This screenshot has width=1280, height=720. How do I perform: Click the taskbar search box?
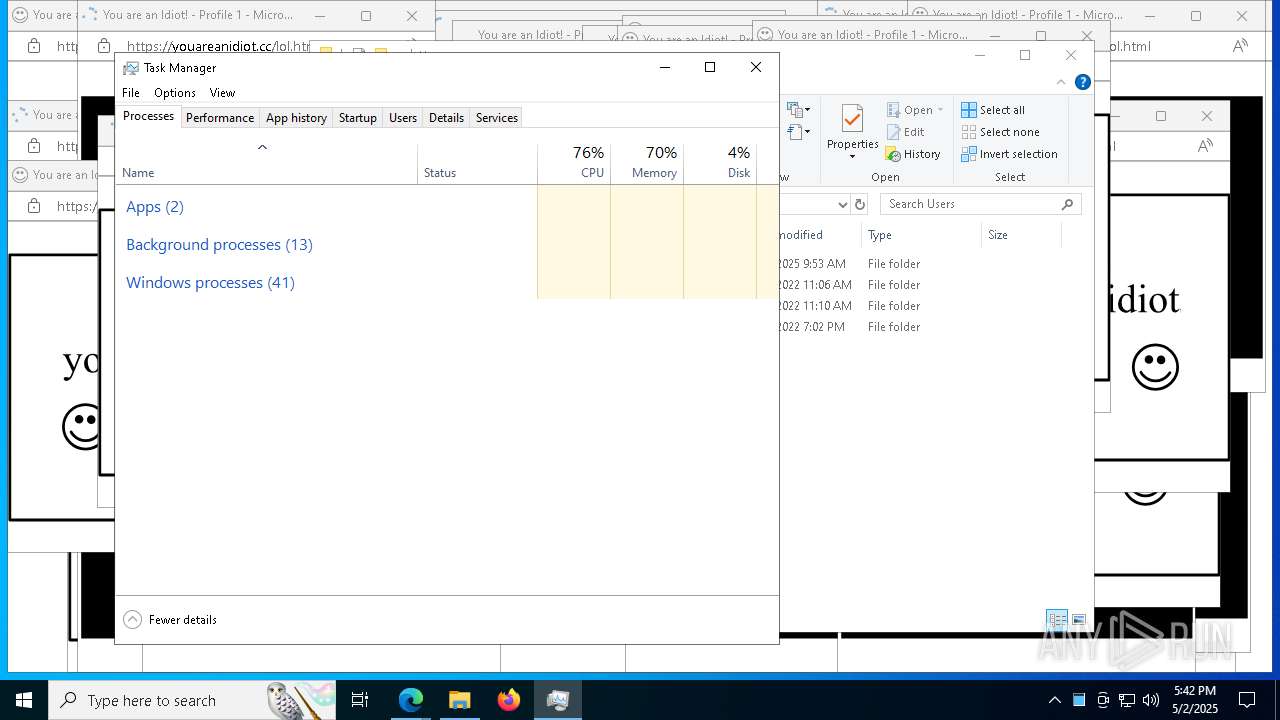193,700
